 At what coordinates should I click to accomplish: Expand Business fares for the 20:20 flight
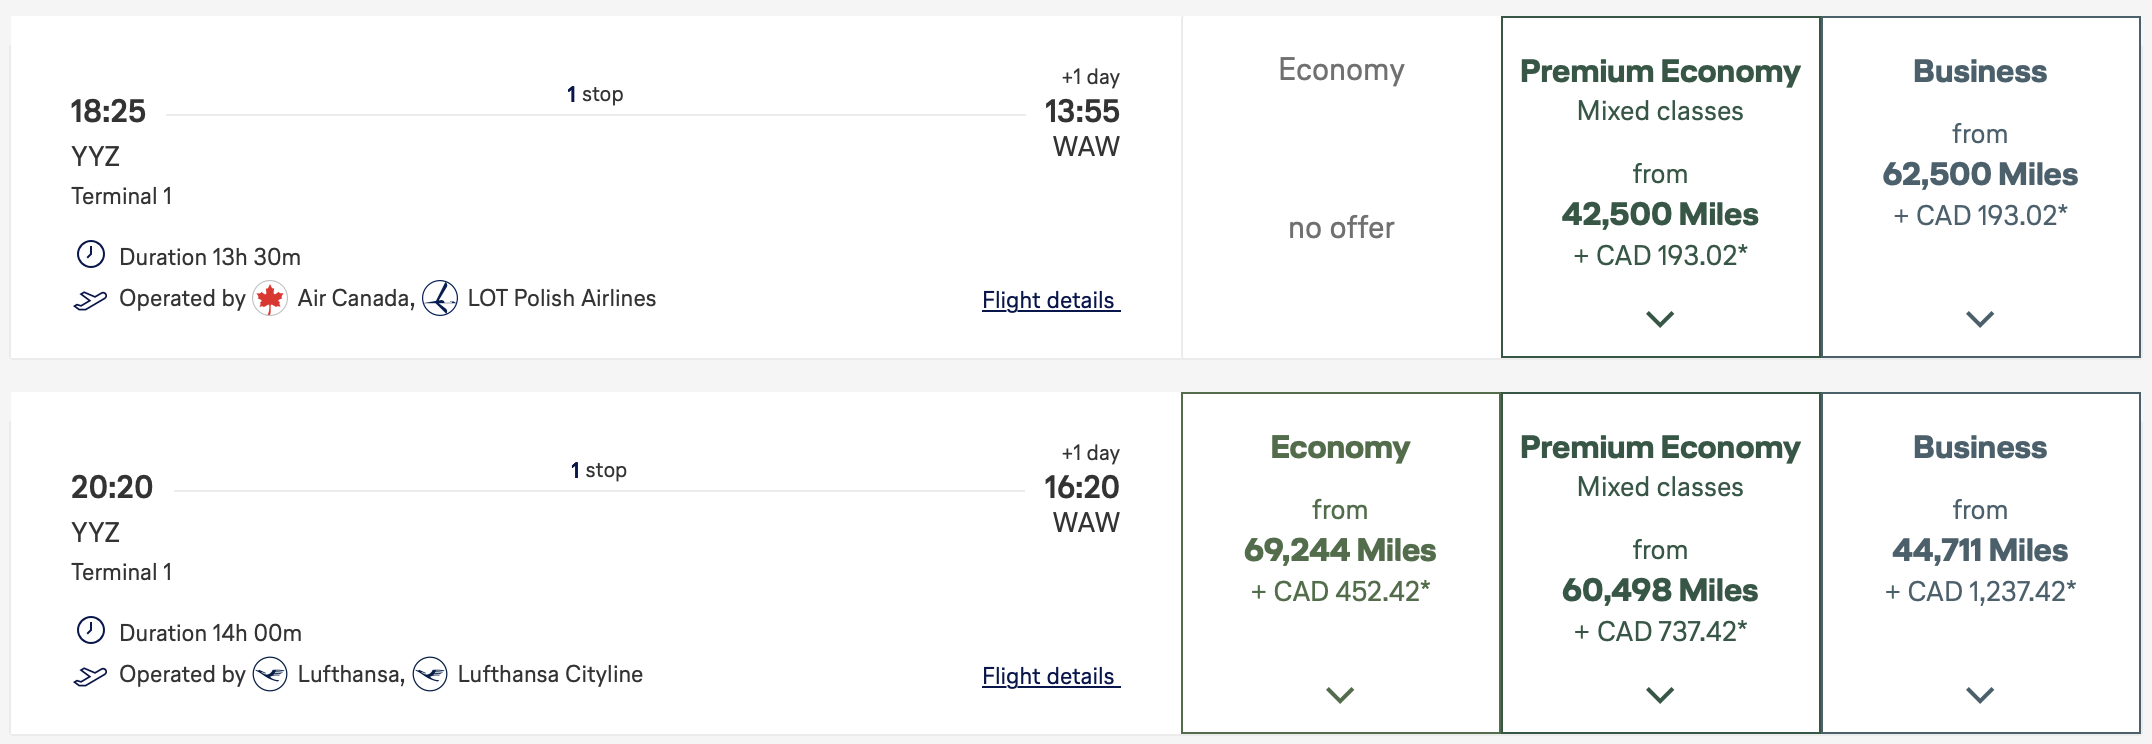1979,691
